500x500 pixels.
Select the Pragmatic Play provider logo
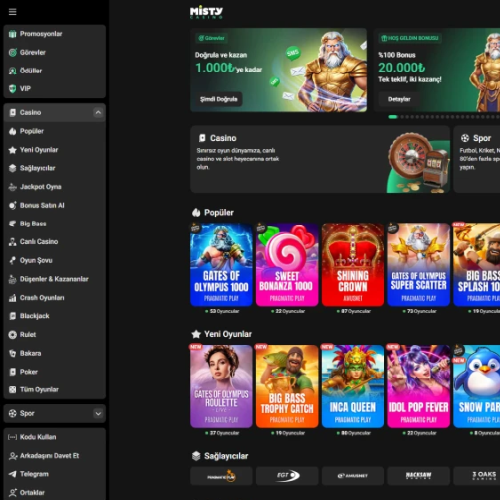[x=221, y=476]
